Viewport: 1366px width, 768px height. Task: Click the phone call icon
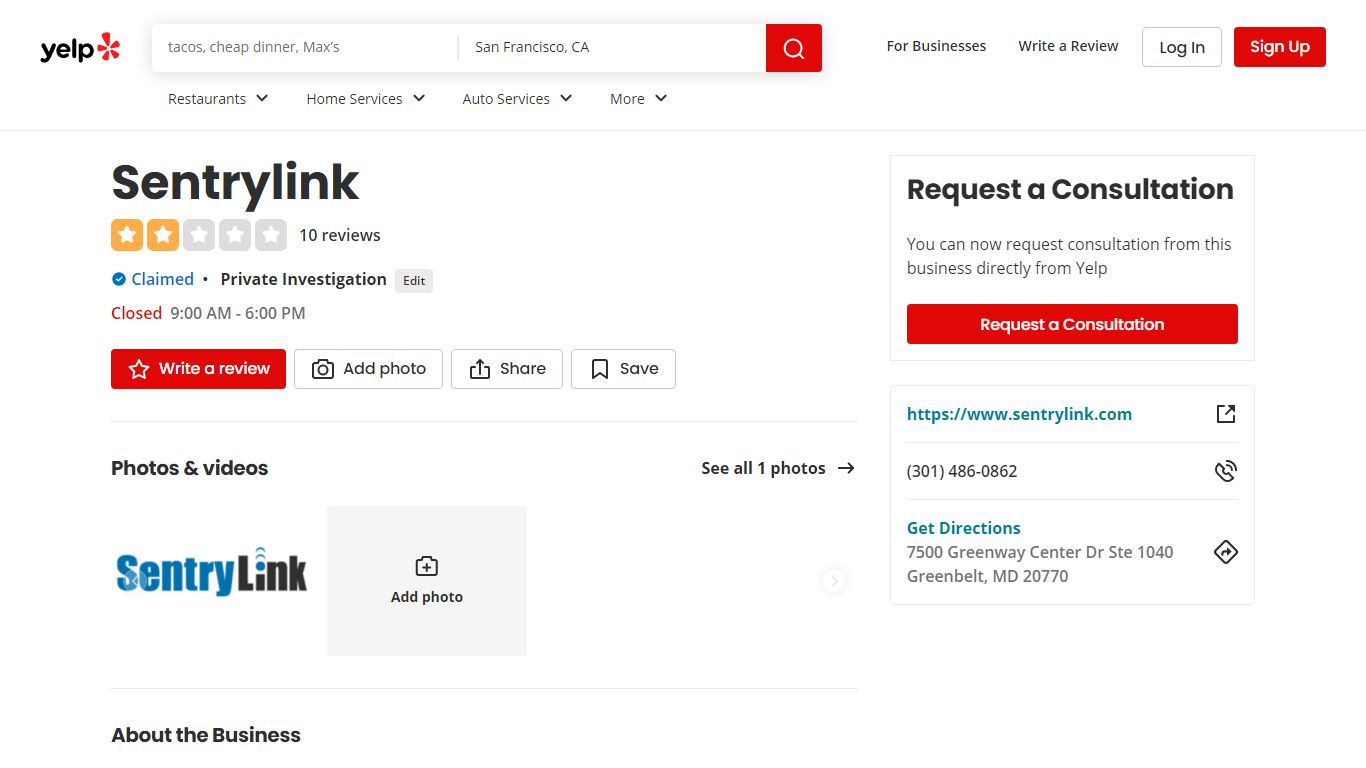point(1226,471)
